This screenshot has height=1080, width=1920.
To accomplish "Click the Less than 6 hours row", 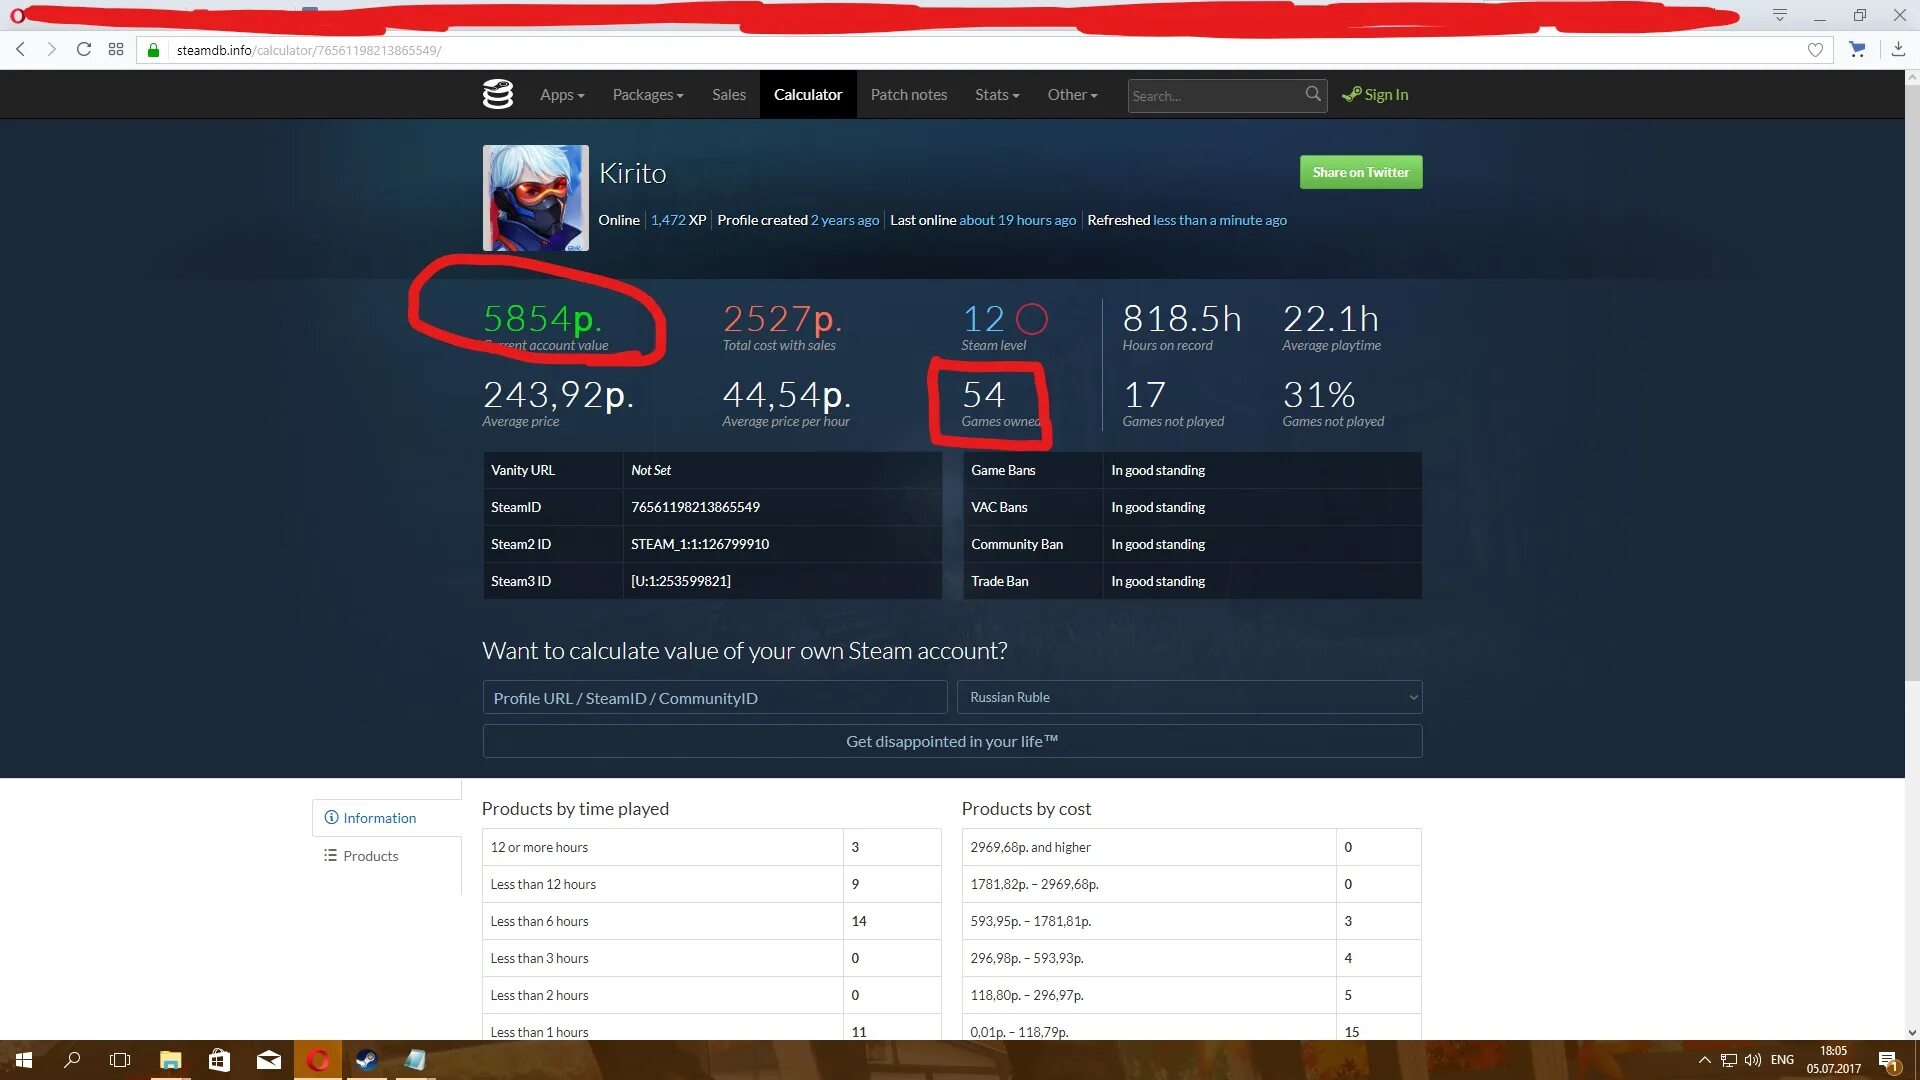I will pos(711,921).
